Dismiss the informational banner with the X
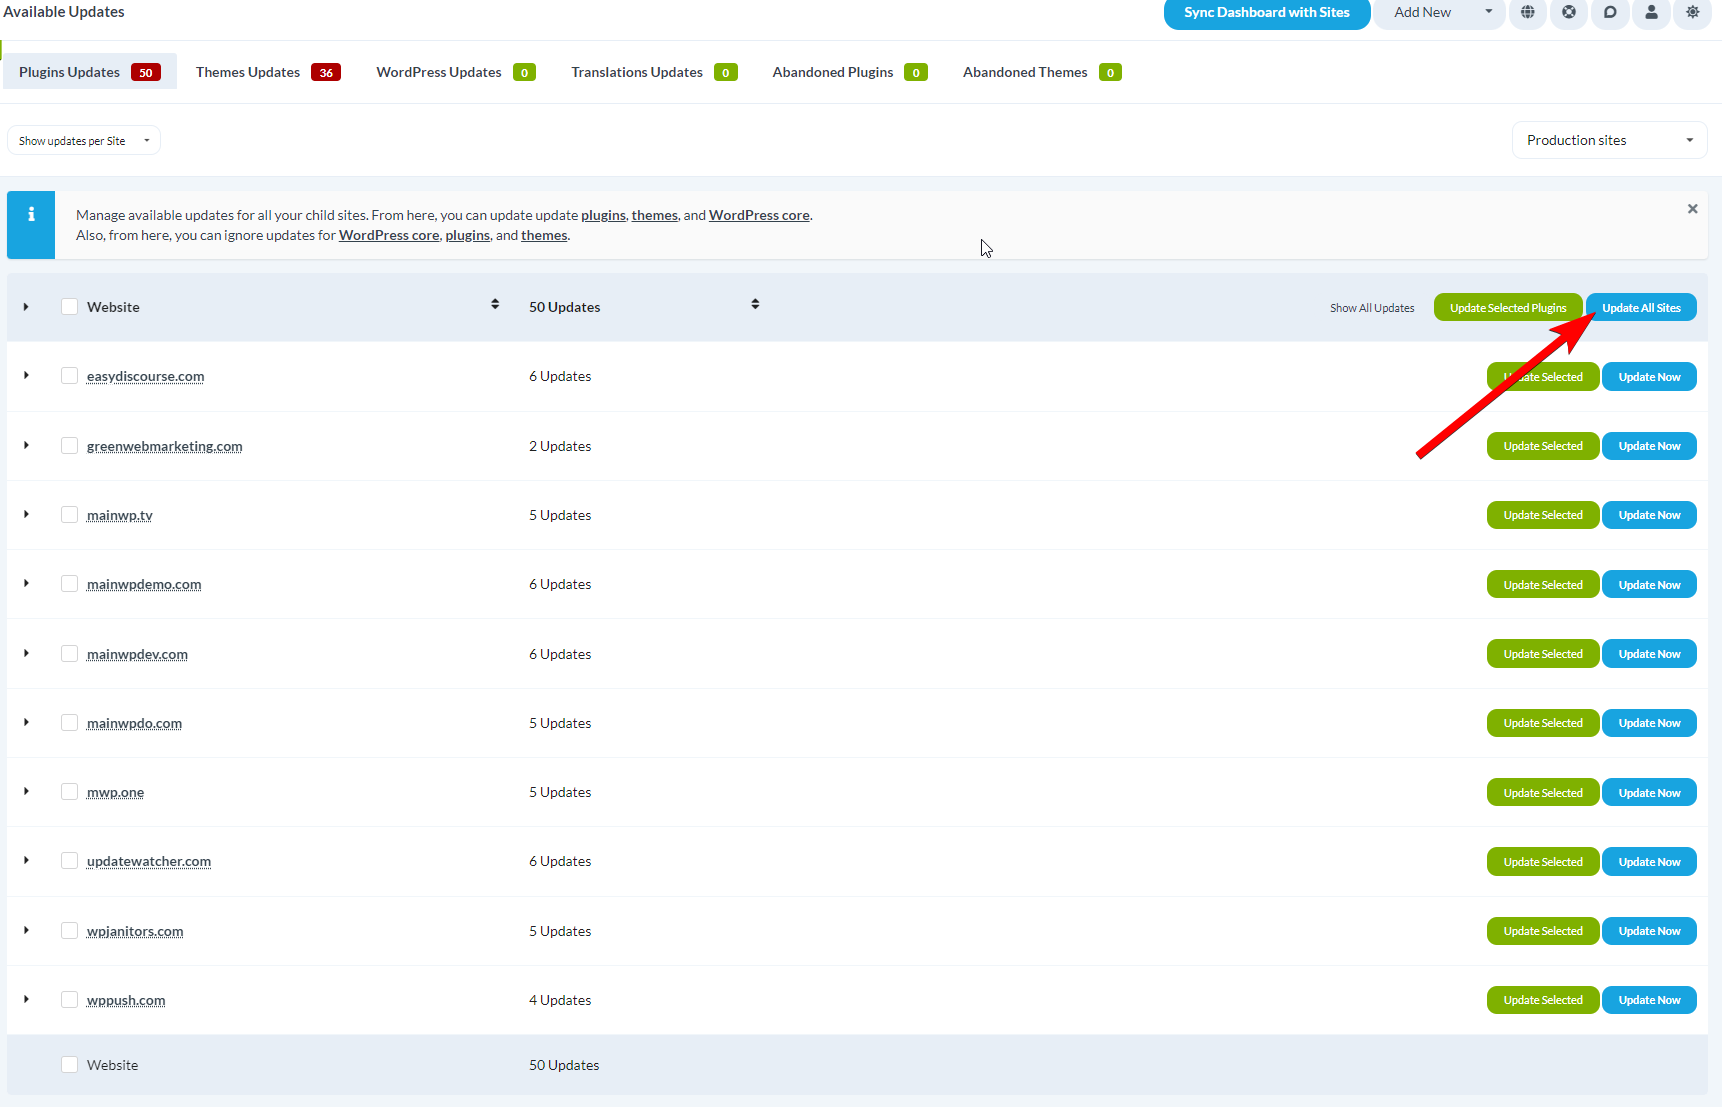1722x1107 pixels. pyautogui.click(x=1692, y=208)
